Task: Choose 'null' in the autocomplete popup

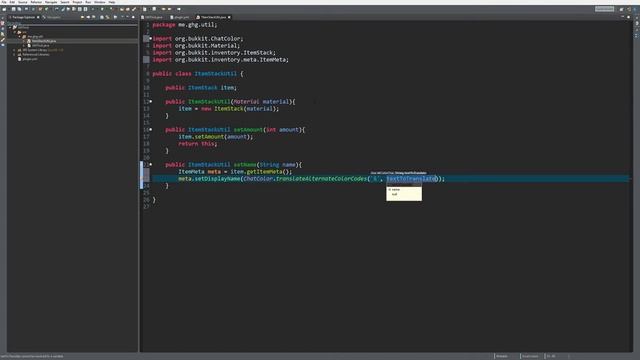Action: pyautogui.click(x=404, y=195)
